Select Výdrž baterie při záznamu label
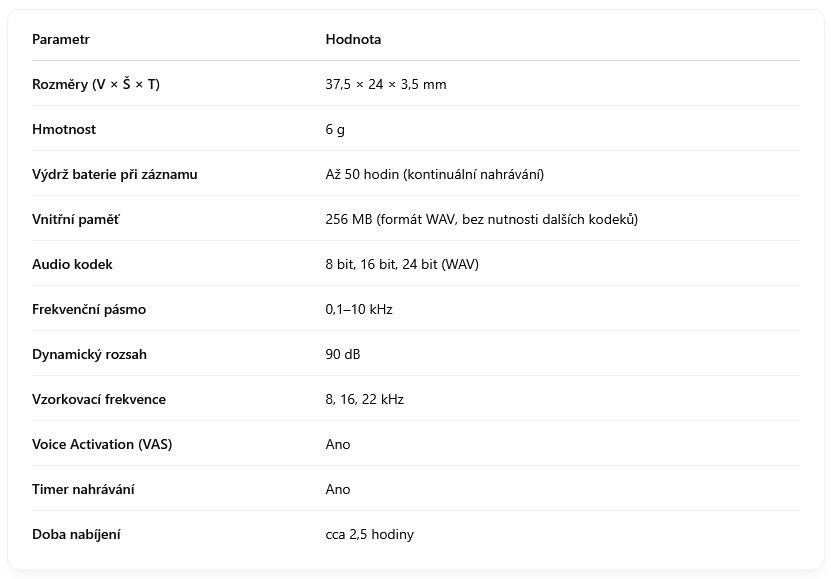Viewport: 831px width, 579px height. coord(114,174)
